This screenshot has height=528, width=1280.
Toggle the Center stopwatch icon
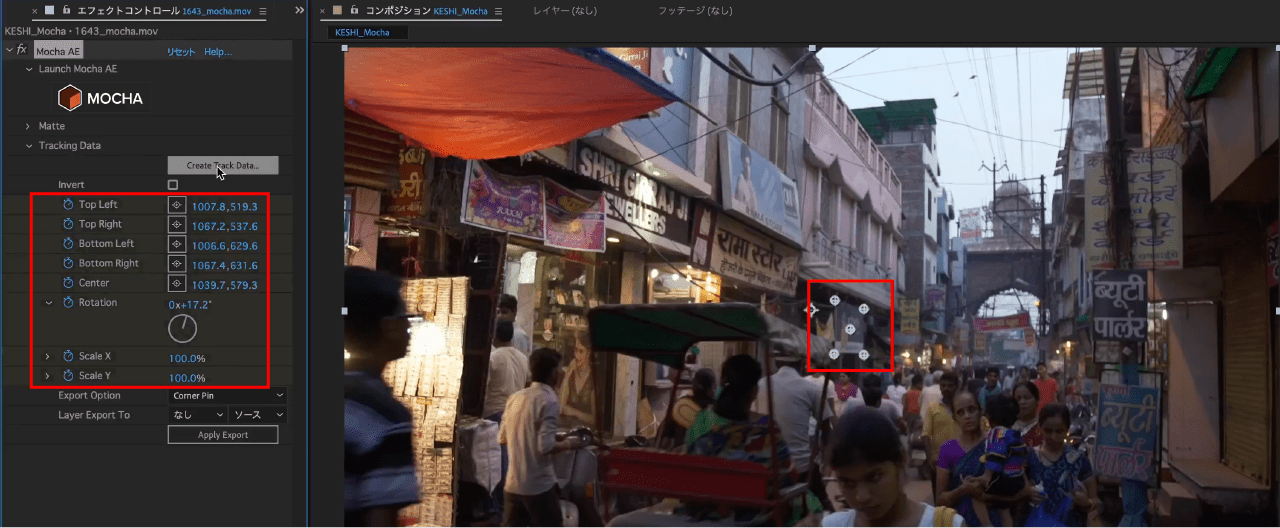(68, 283)
